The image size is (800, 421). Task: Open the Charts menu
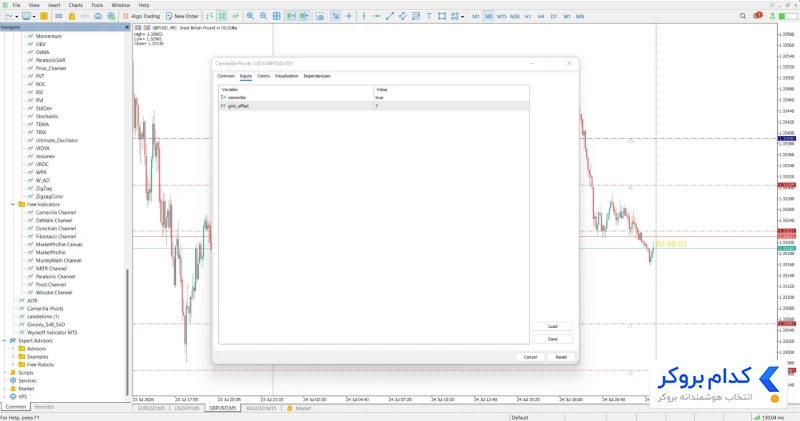(76, 5)
